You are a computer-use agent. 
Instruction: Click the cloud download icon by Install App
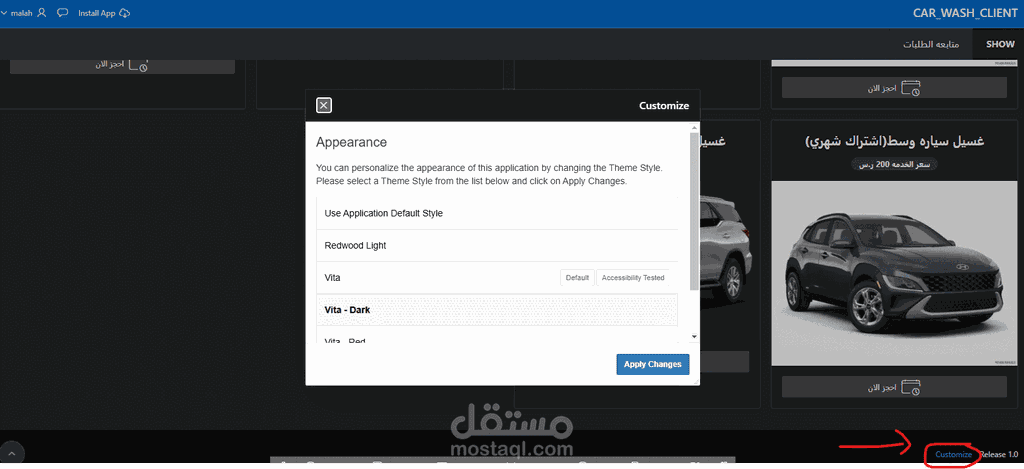[x=124, y=13]
